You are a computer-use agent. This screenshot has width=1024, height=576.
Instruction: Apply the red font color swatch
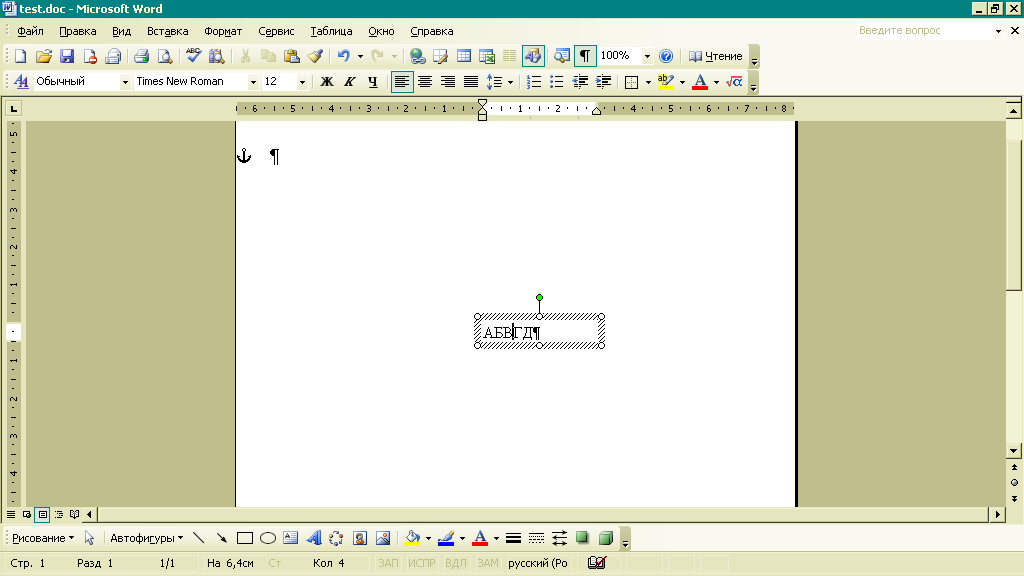pyautogui.click(x=700, y=82)
